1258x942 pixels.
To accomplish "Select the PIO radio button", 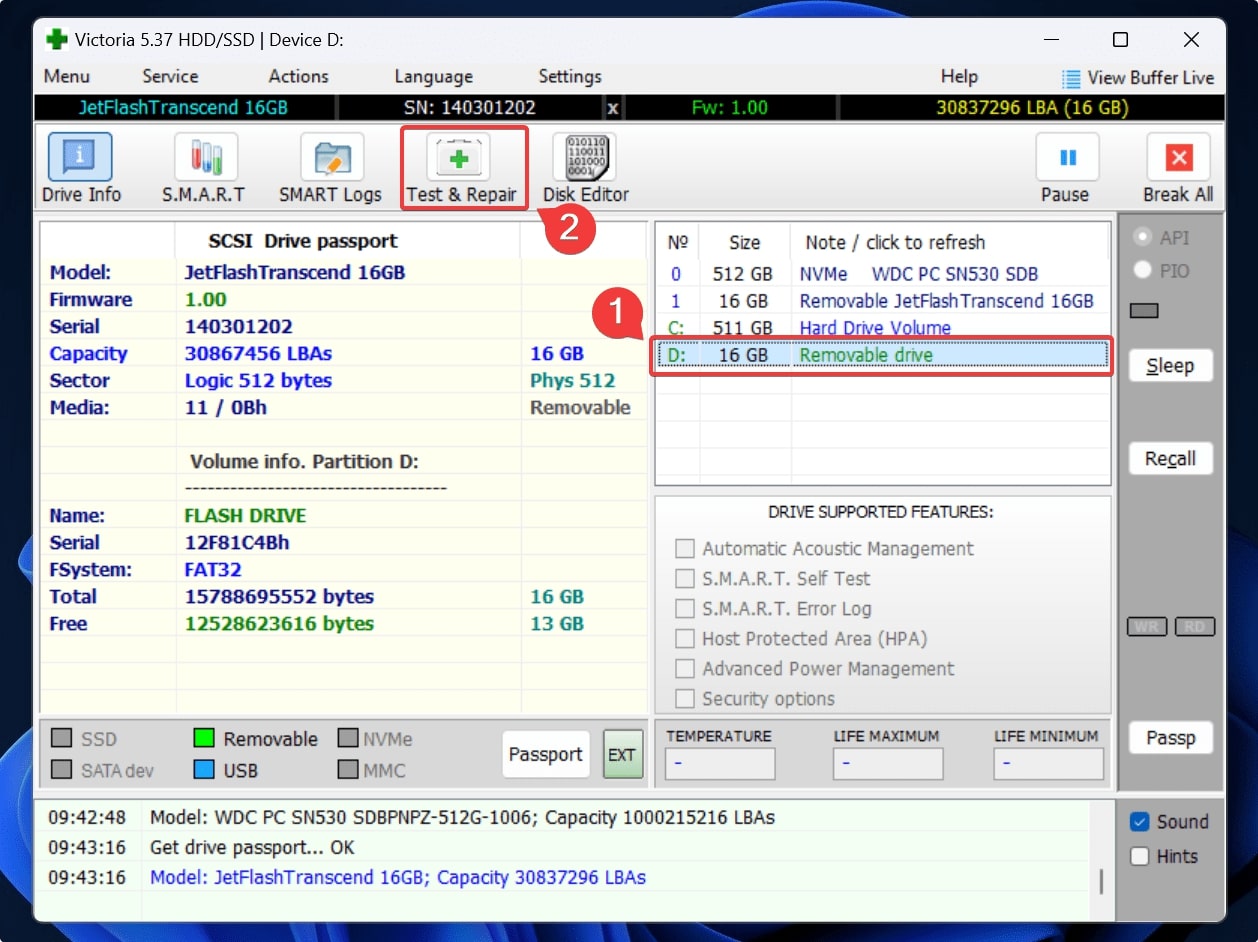I will (1142, 270).
